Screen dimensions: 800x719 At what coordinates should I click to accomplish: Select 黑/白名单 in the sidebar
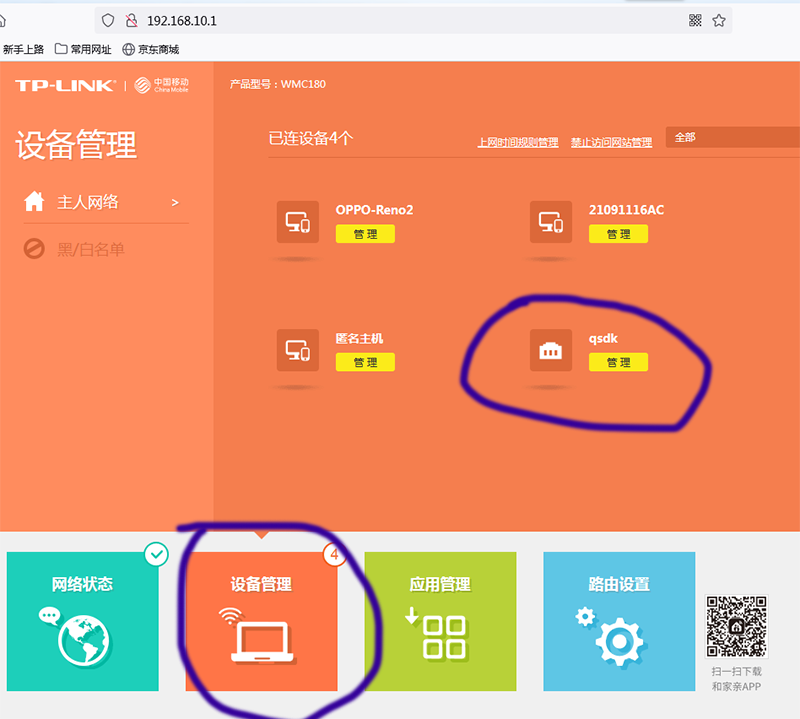(x=90, y=249)
